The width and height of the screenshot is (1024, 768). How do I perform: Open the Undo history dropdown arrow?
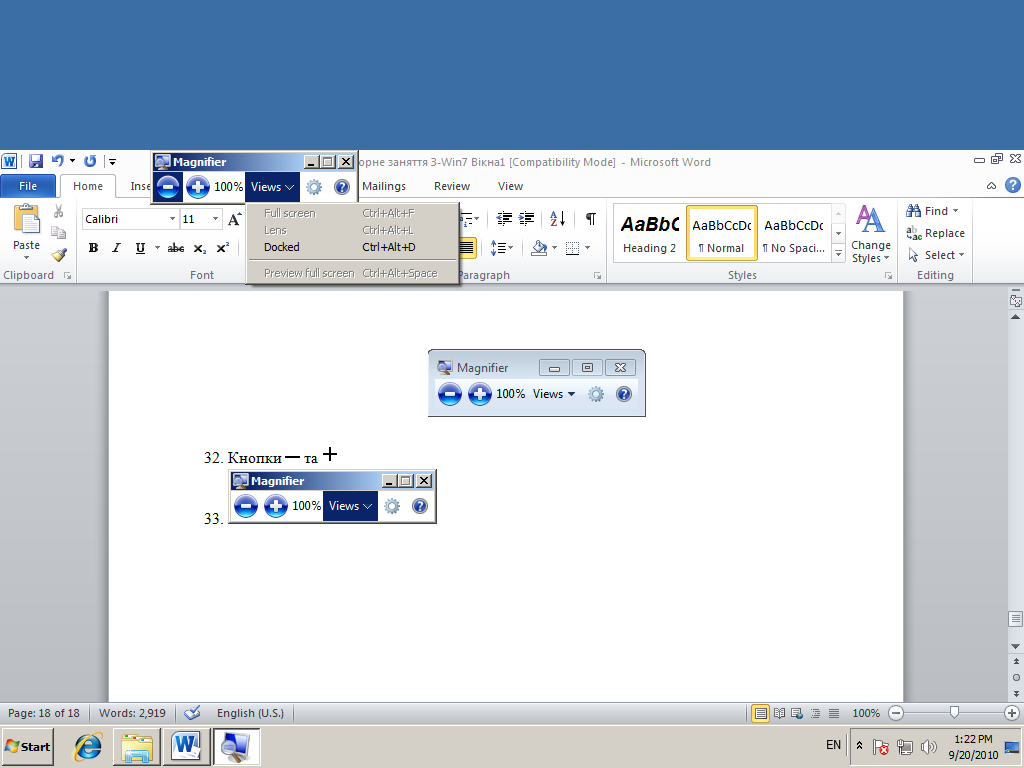click(x=72, y=161)
